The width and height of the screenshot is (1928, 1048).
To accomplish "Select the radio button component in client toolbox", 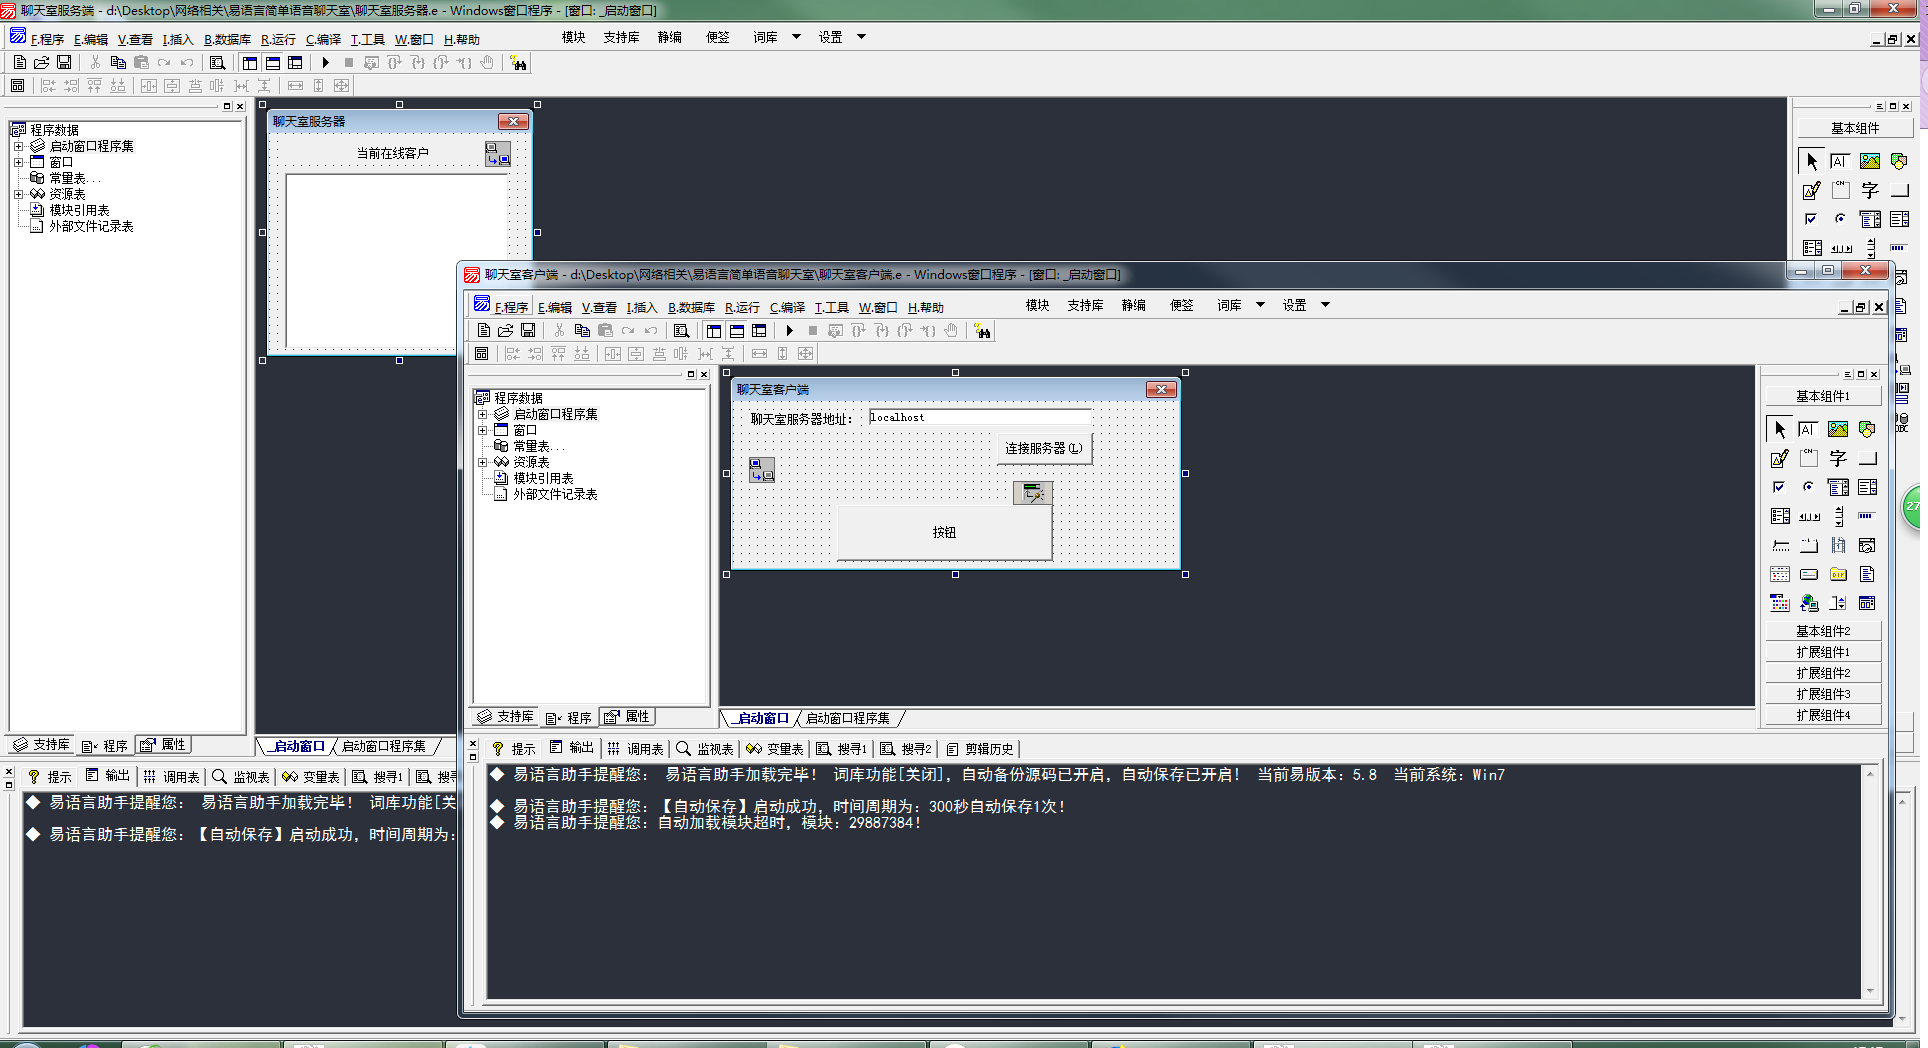I will tap(1808, 487).
